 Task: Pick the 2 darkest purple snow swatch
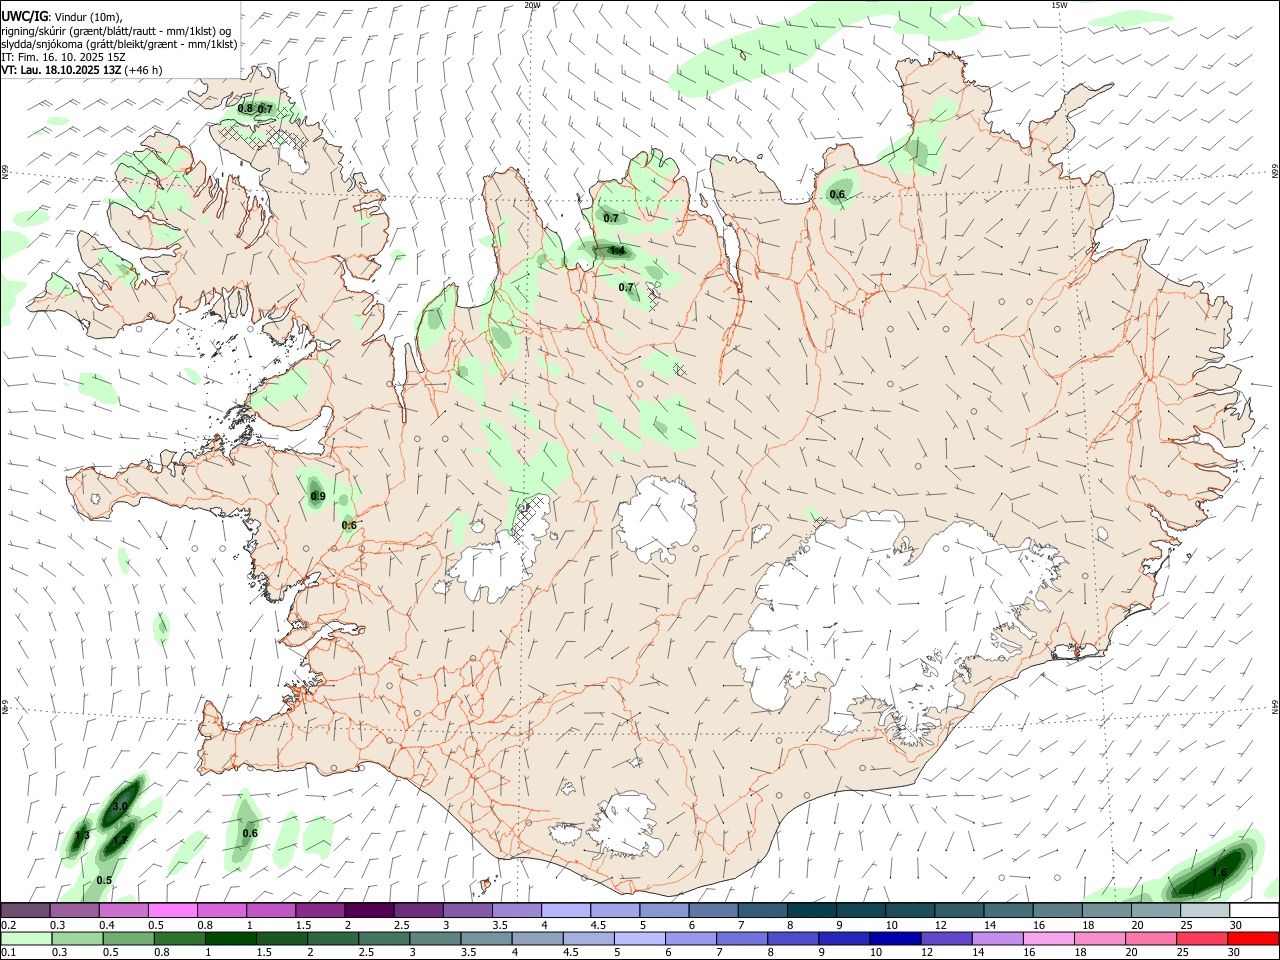point(368,910)
